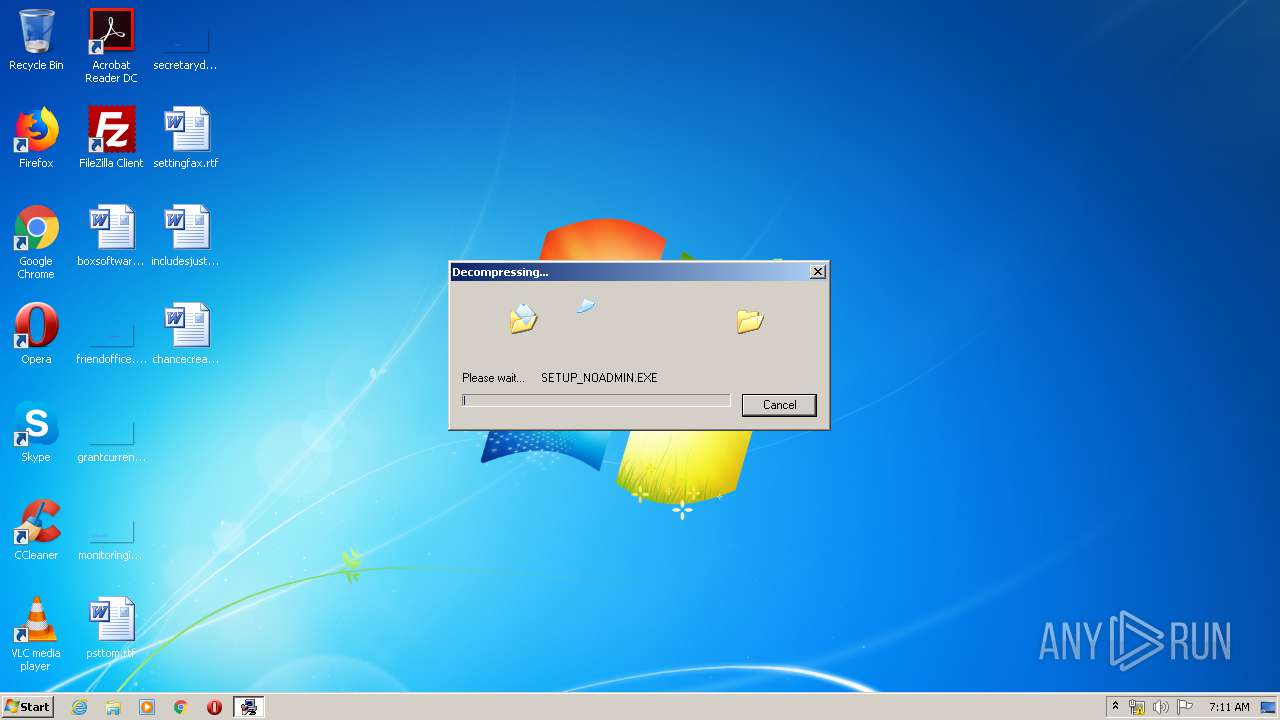1280x720 pixels.
Task: Open the Start menu
Action: tap(28, 706)
